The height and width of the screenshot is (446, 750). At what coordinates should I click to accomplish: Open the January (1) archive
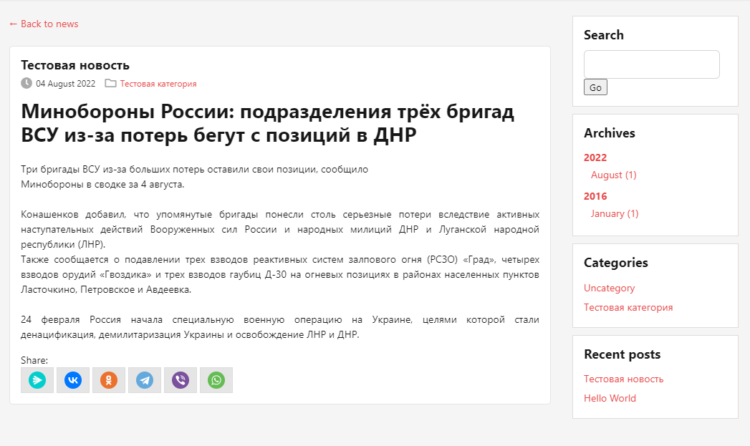tap(615, 214)
